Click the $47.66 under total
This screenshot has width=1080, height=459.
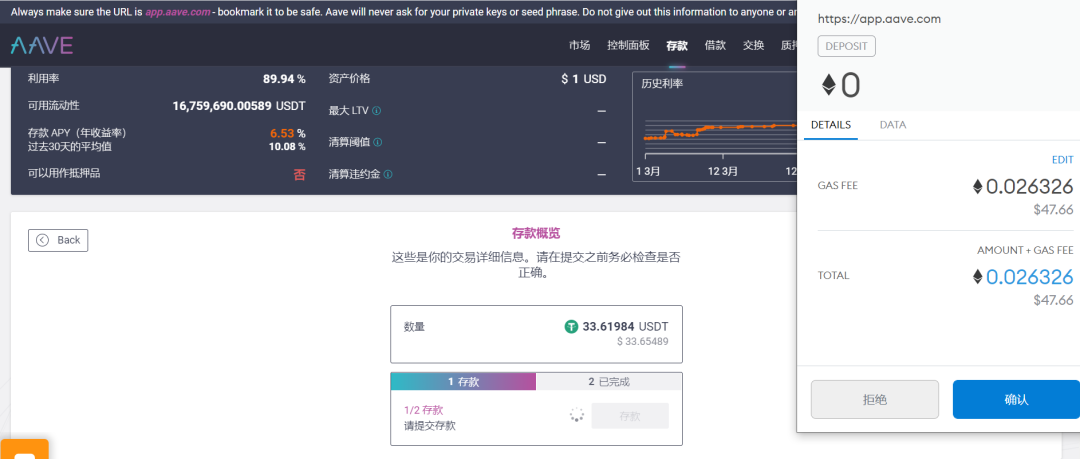tap(1053, 300)
